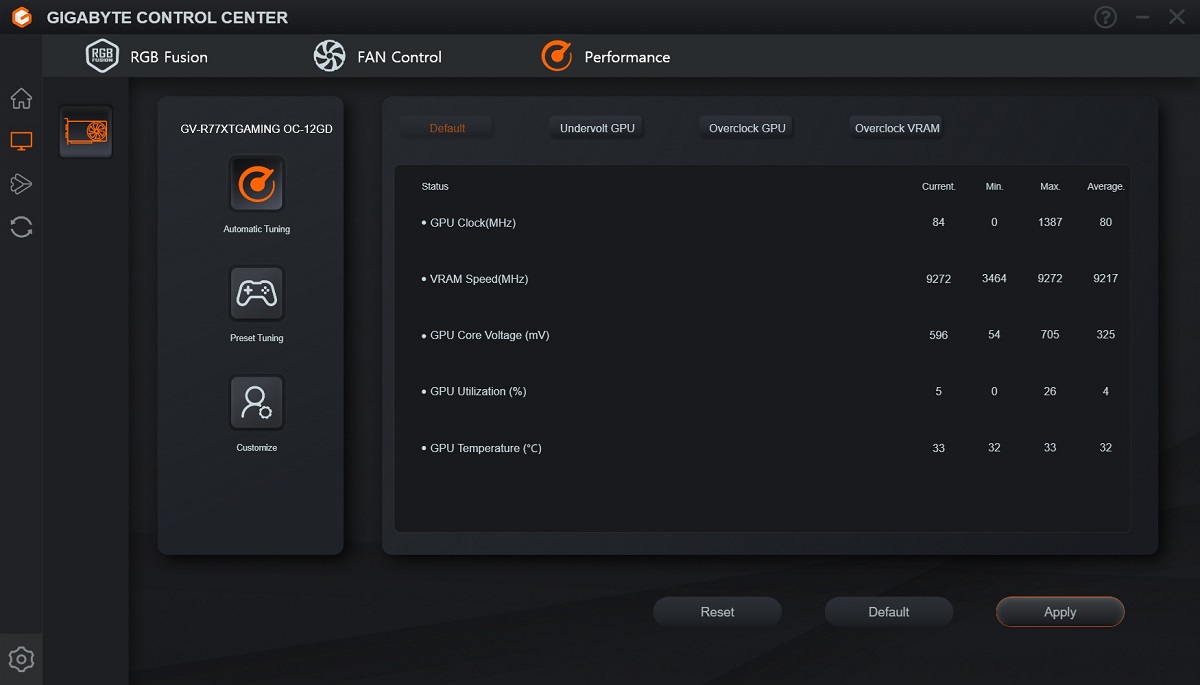Click GPU Clock max value 1387
Viewport: 1200px width, 685px height.
pyautogui.click(x=1050, y=222)
